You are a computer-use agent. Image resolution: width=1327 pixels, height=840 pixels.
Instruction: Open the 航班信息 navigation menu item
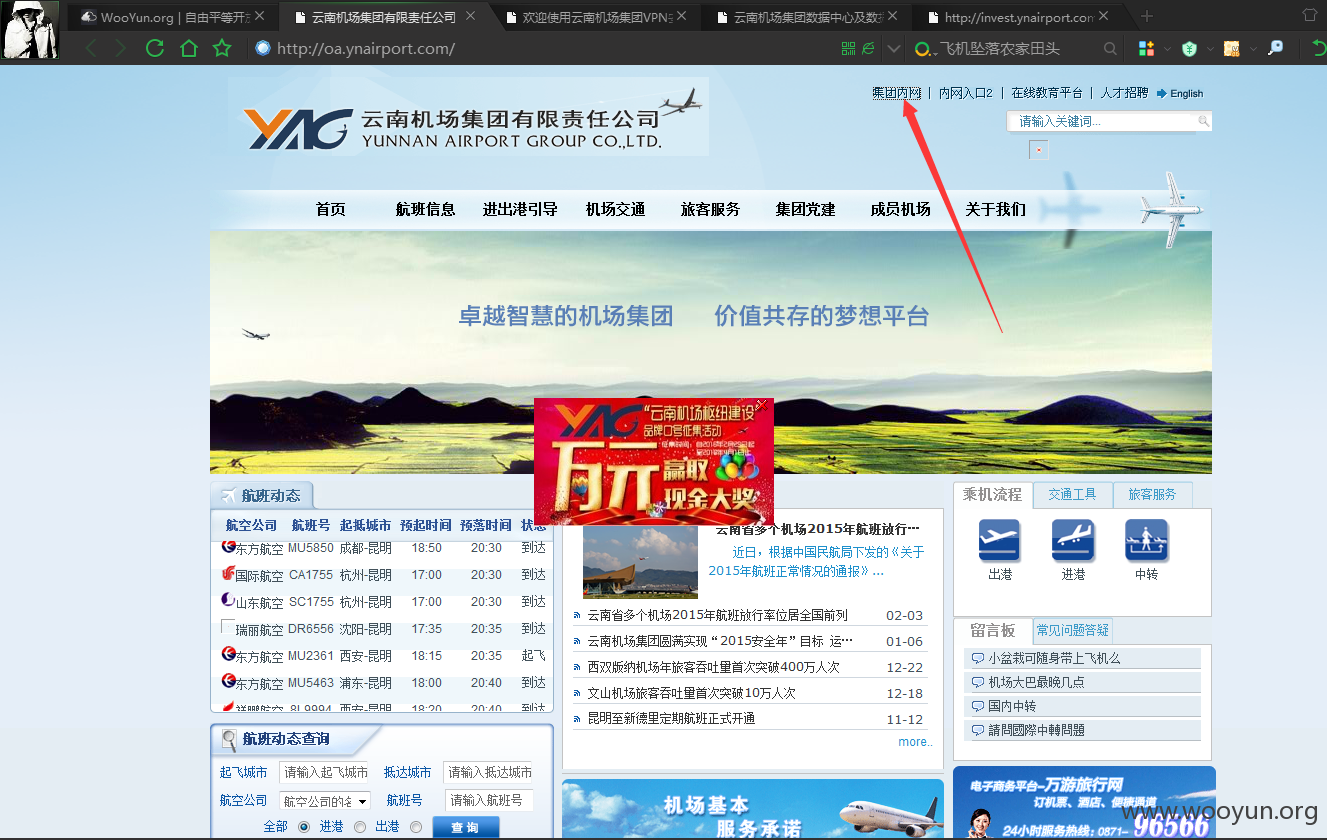click(x=425, y=209)
